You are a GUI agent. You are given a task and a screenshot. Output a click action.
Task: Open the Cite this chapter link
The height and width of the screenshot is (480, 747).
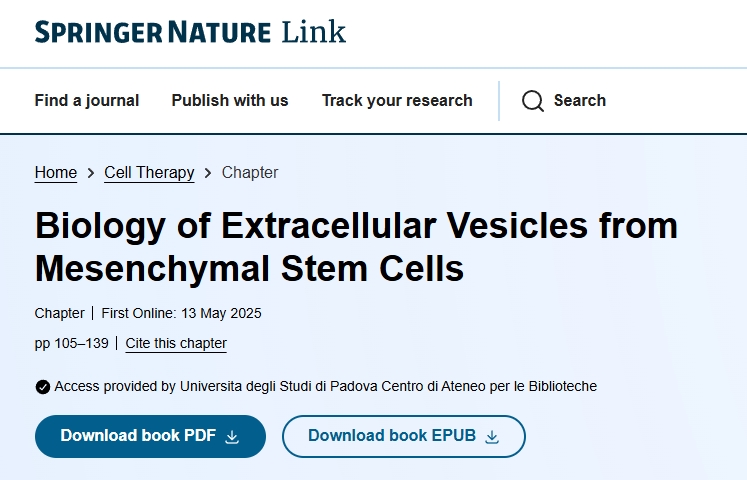(x=176, y=344)
